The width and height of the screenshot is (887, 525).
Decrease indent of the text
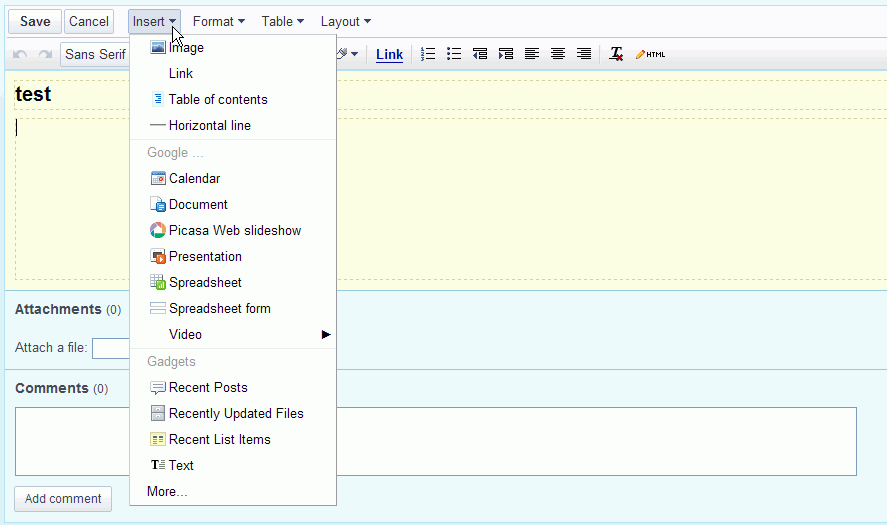click(x=480, y=54)
